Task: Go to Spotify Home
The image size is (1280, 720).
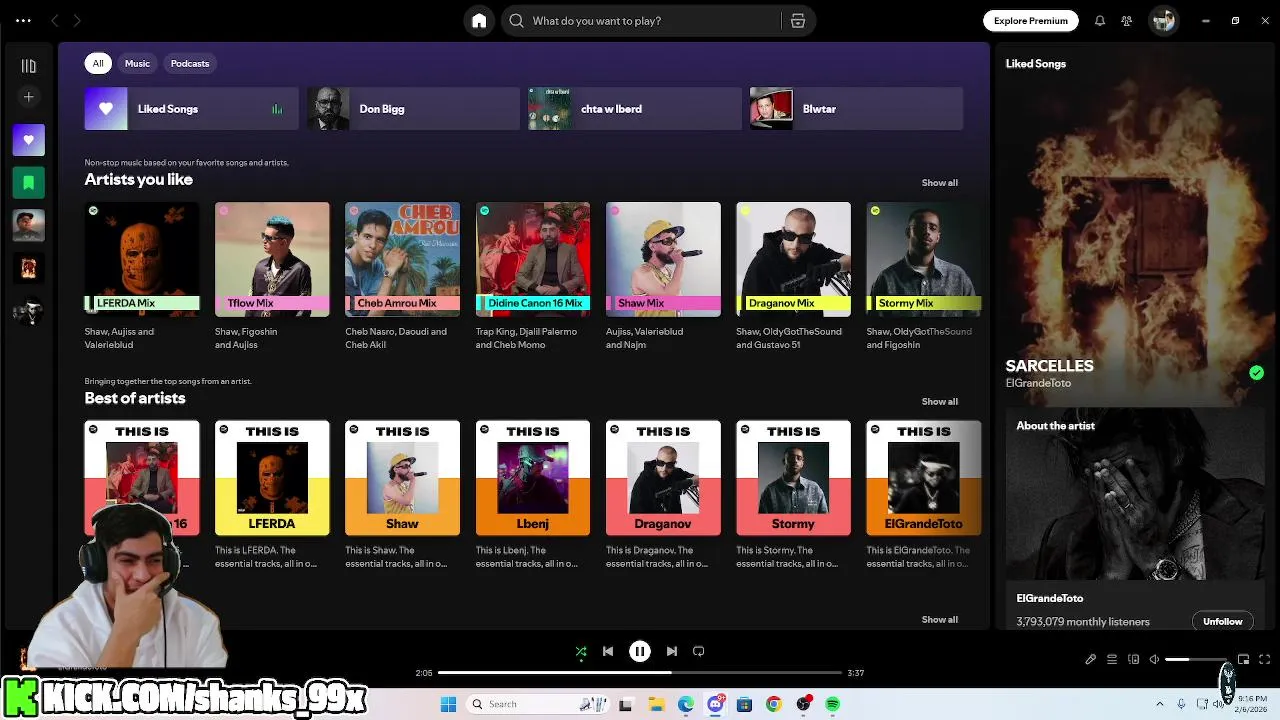Action: coord(479,21)
